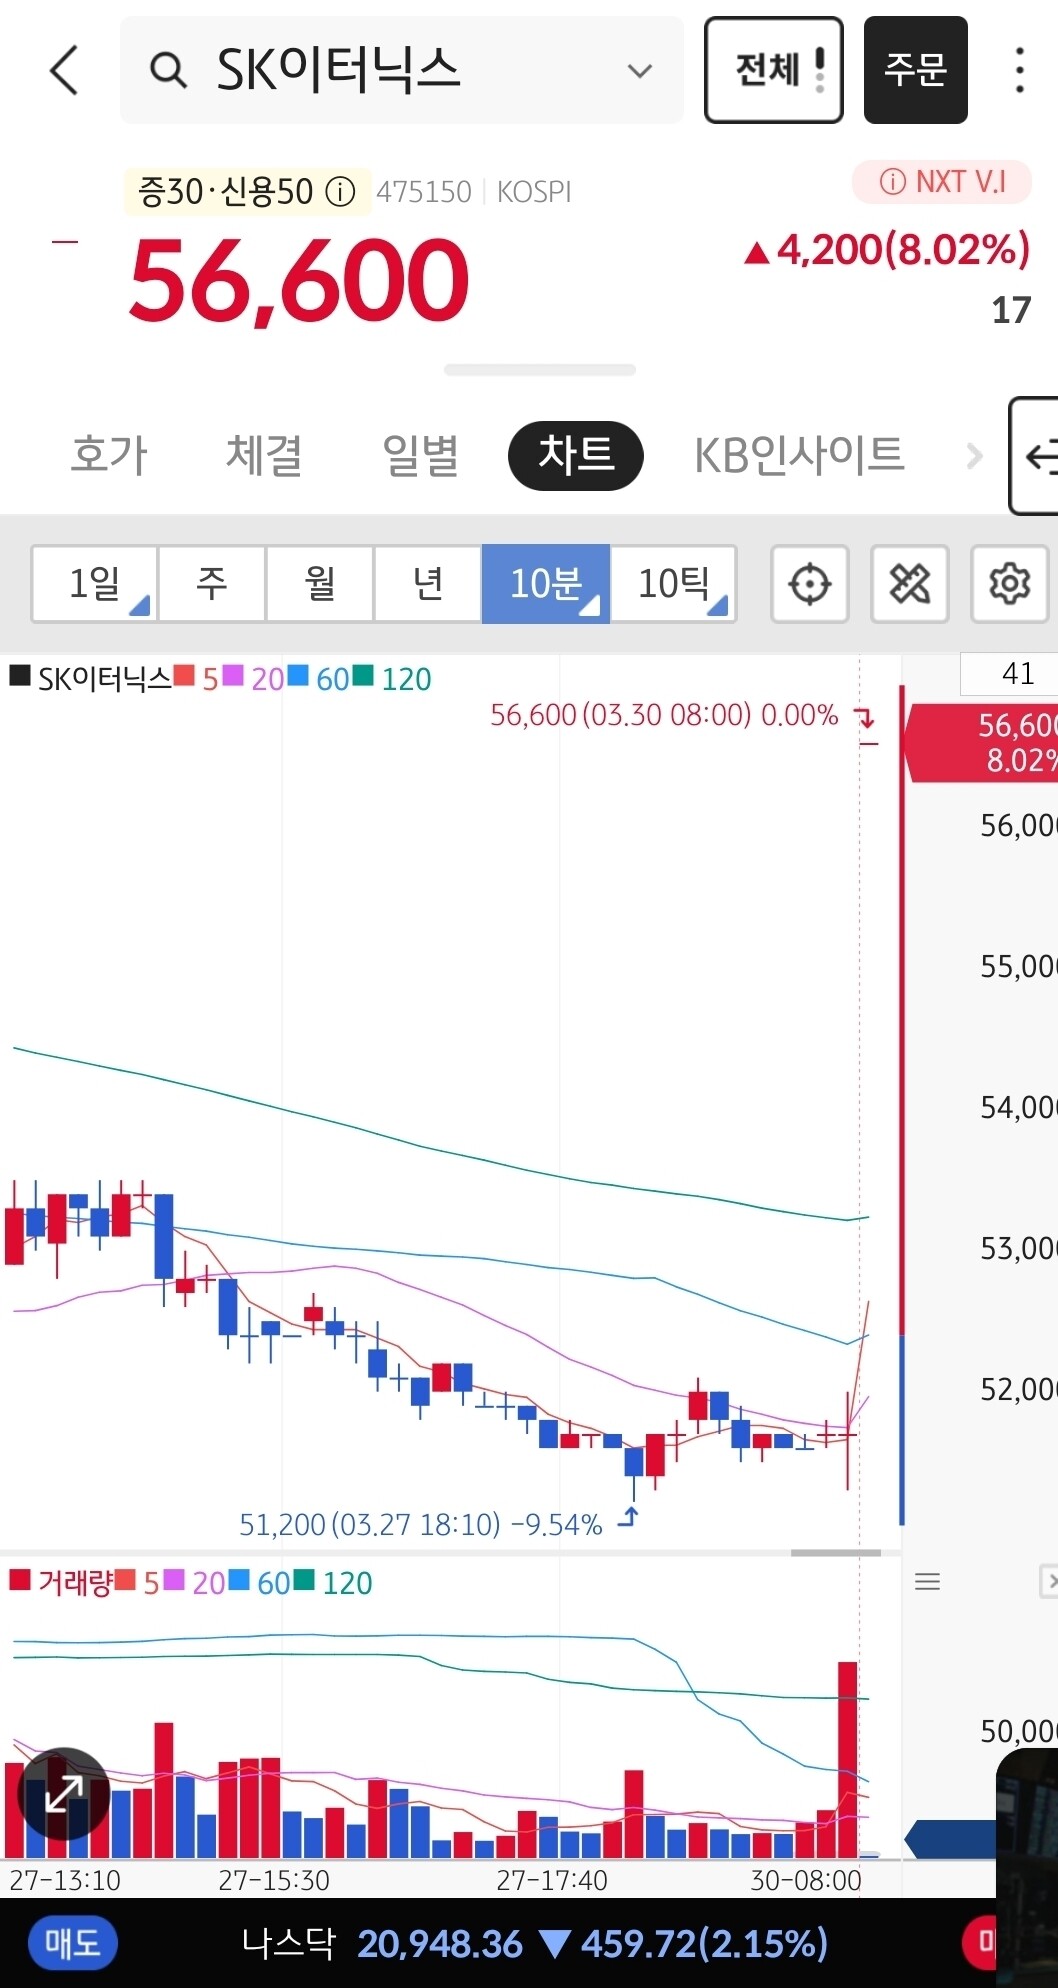Open chart settings gear

(1009, 584)
